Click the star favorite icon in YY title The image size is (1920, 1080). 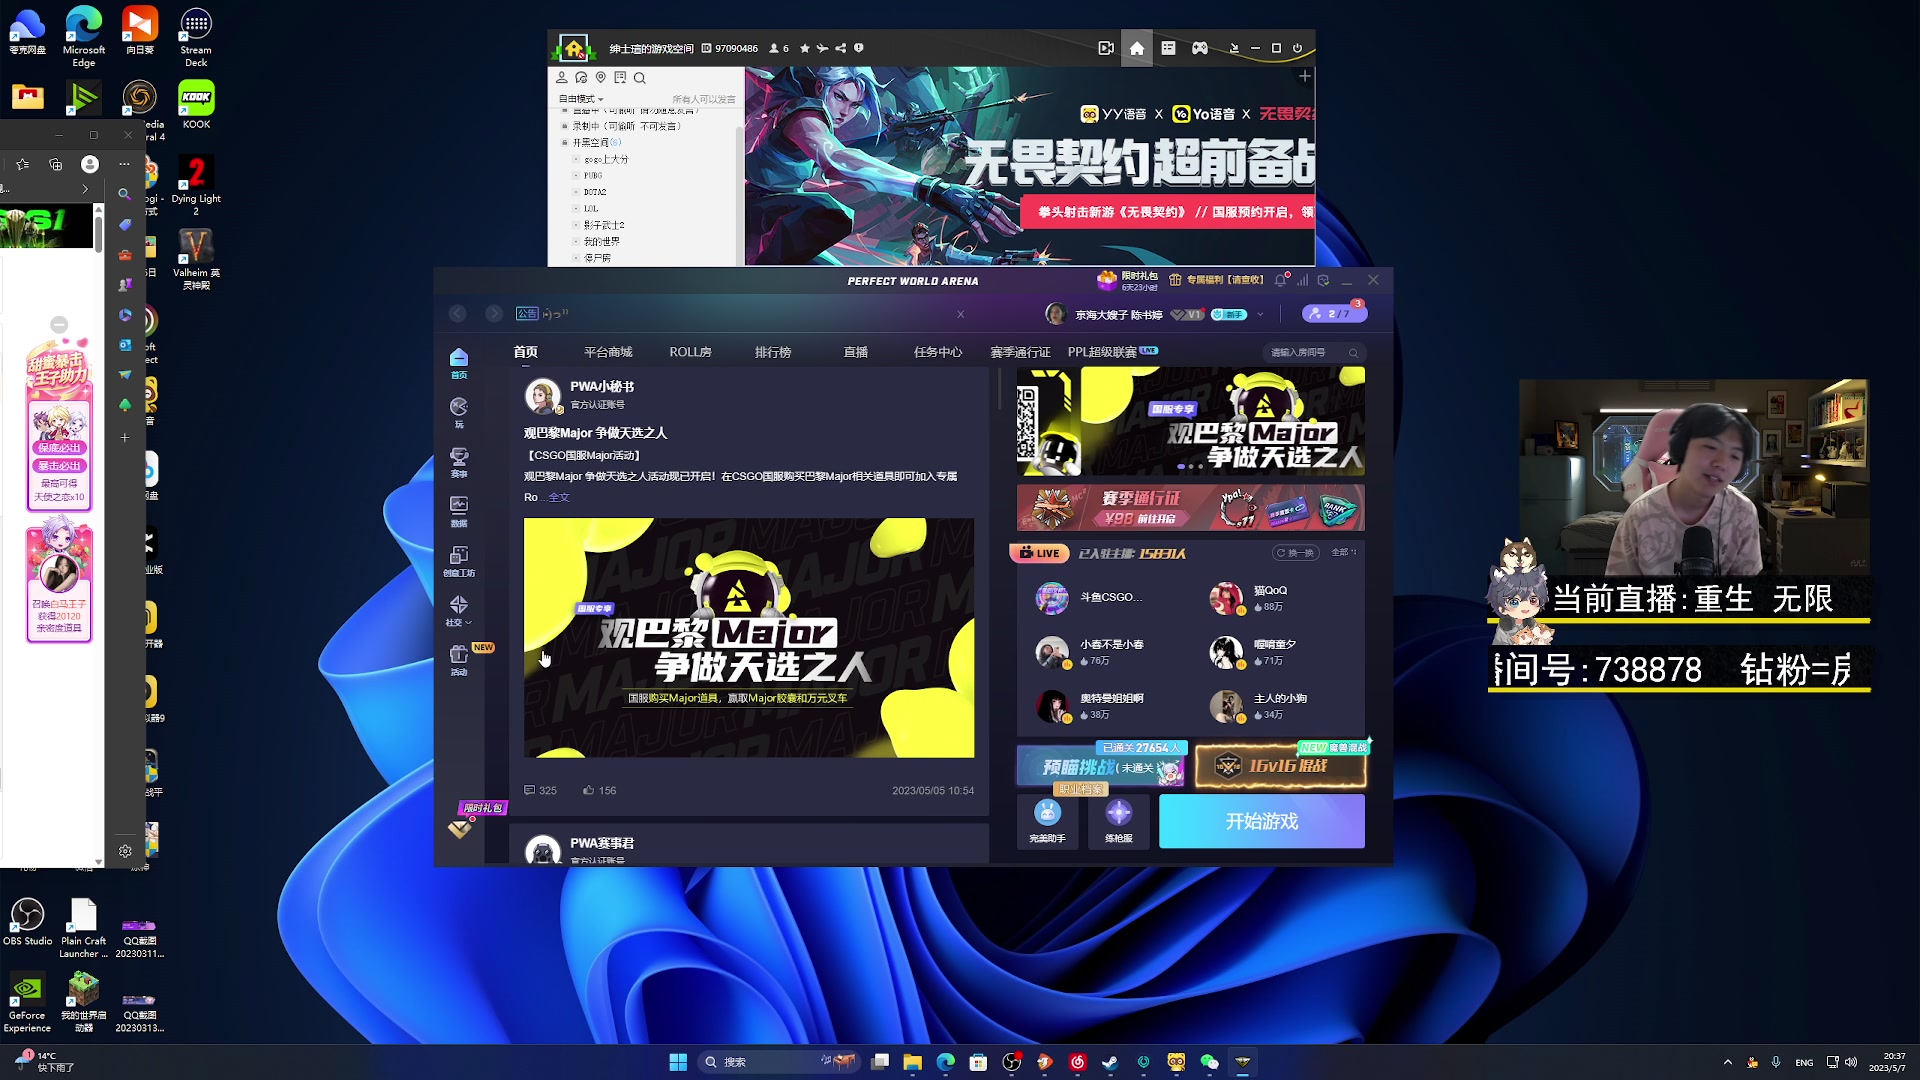[805, 48]
